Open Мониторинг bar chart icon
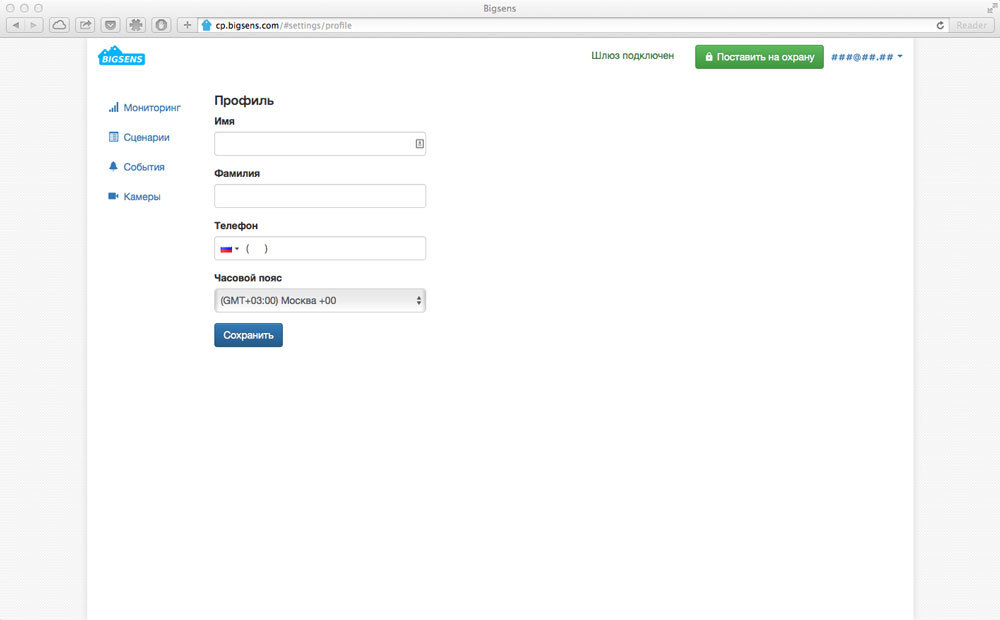The height and width of the screenshot is (620, 1000). 114,107
